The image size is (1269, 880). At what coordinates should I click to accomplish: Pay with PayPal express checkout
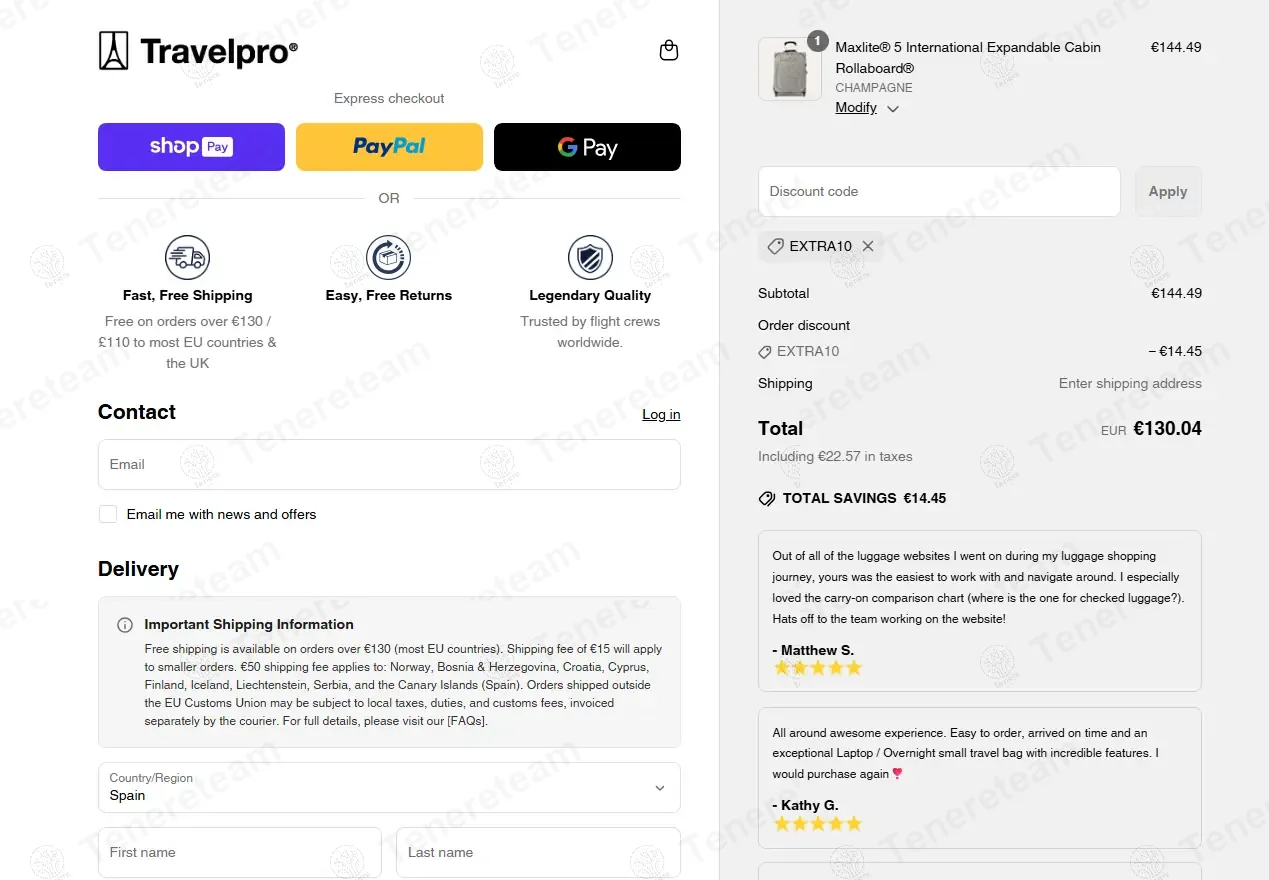(389, 147)
